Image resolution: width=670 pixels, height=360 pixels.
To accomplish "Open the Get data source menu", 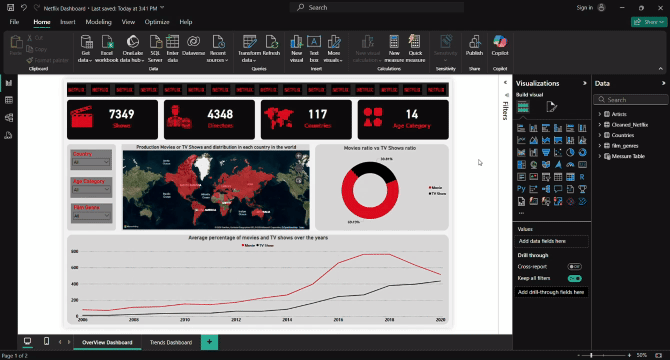I will point(86,49).
